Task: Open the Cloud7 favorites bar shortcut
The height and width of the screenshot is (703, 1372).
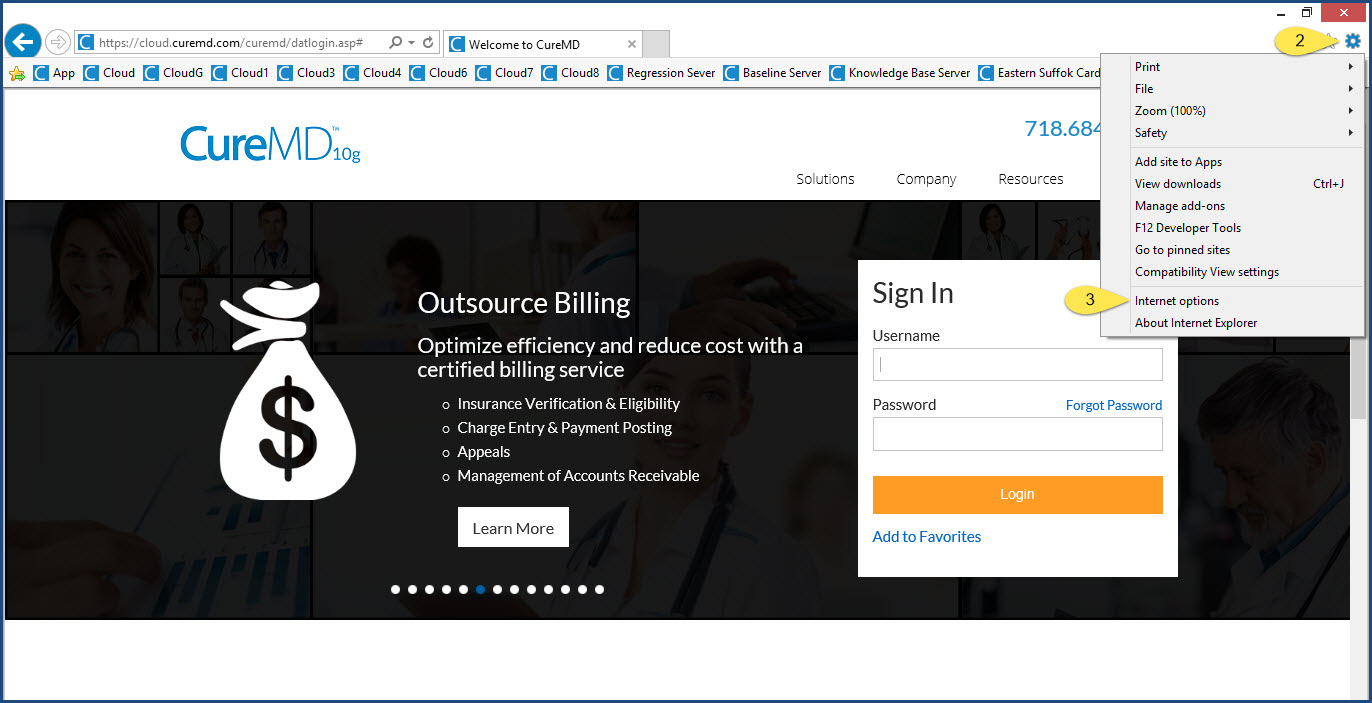Action: click(x=504, y=73)
